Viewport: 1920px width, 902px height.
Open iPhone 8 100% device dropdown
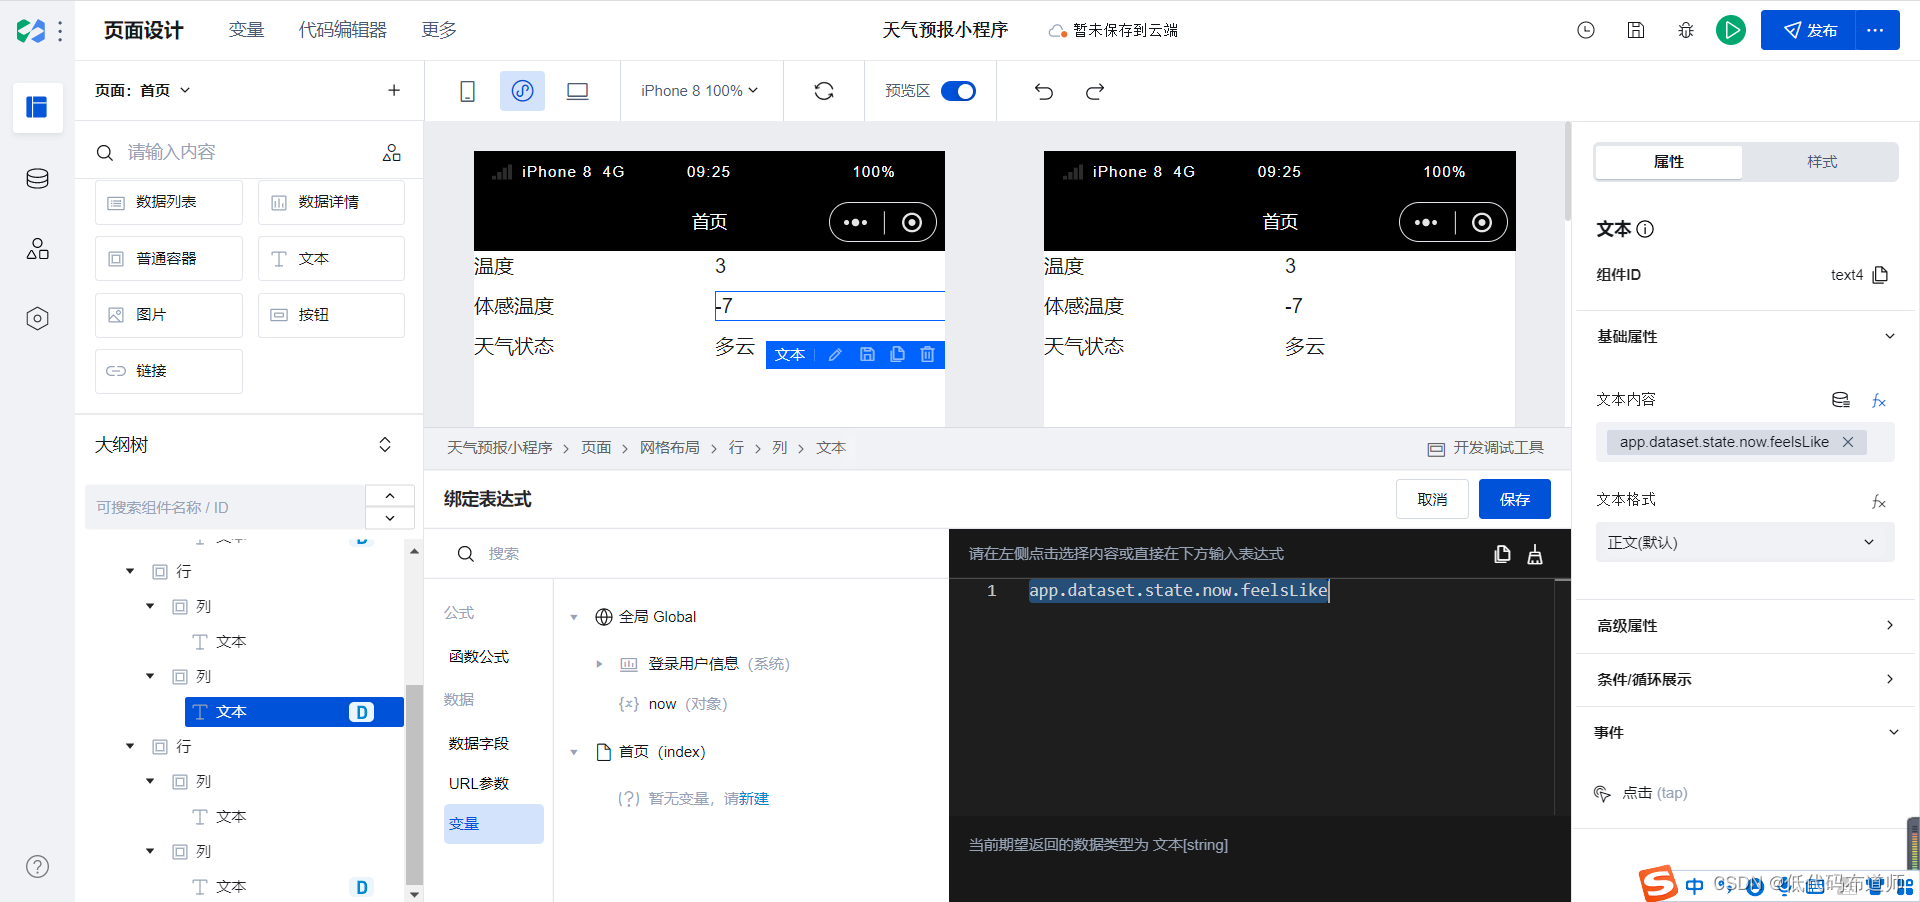click(x=700, y=91)
